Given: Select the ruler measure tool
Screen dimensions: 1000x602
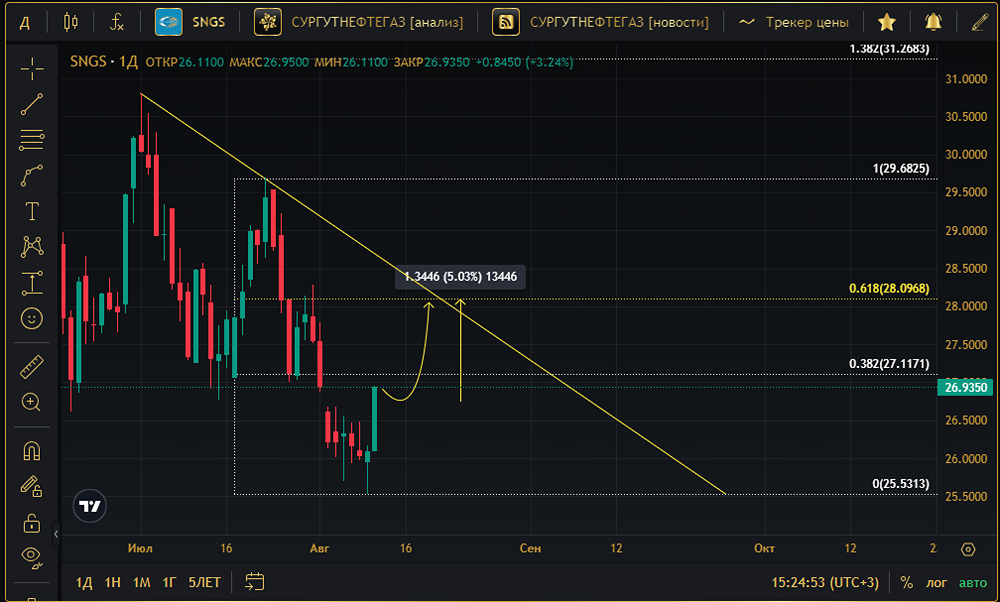Looking at the screenshot, I should 31,367.
